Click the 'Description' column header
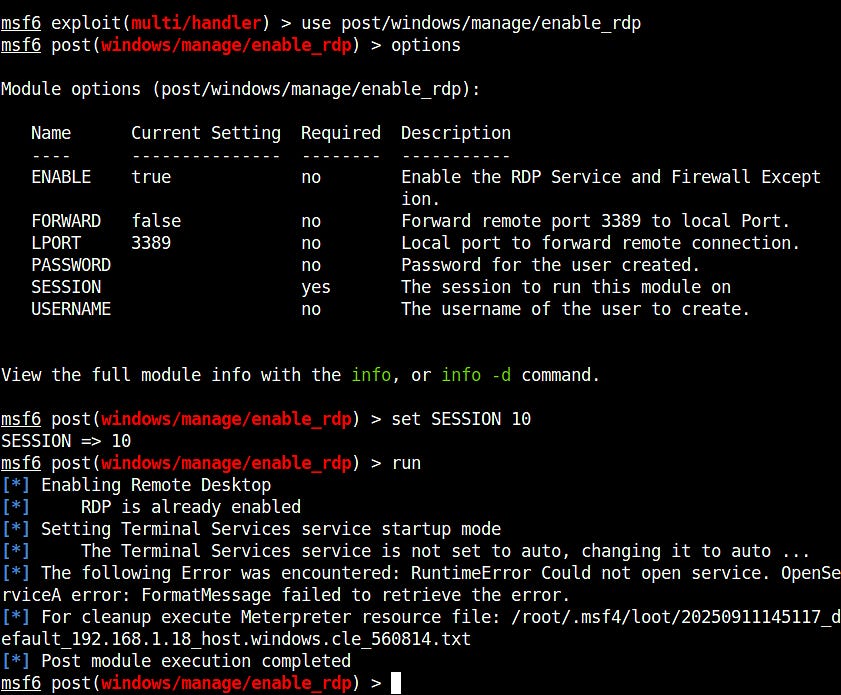Viewport: 841px width, 695px height. coord(456,133)
